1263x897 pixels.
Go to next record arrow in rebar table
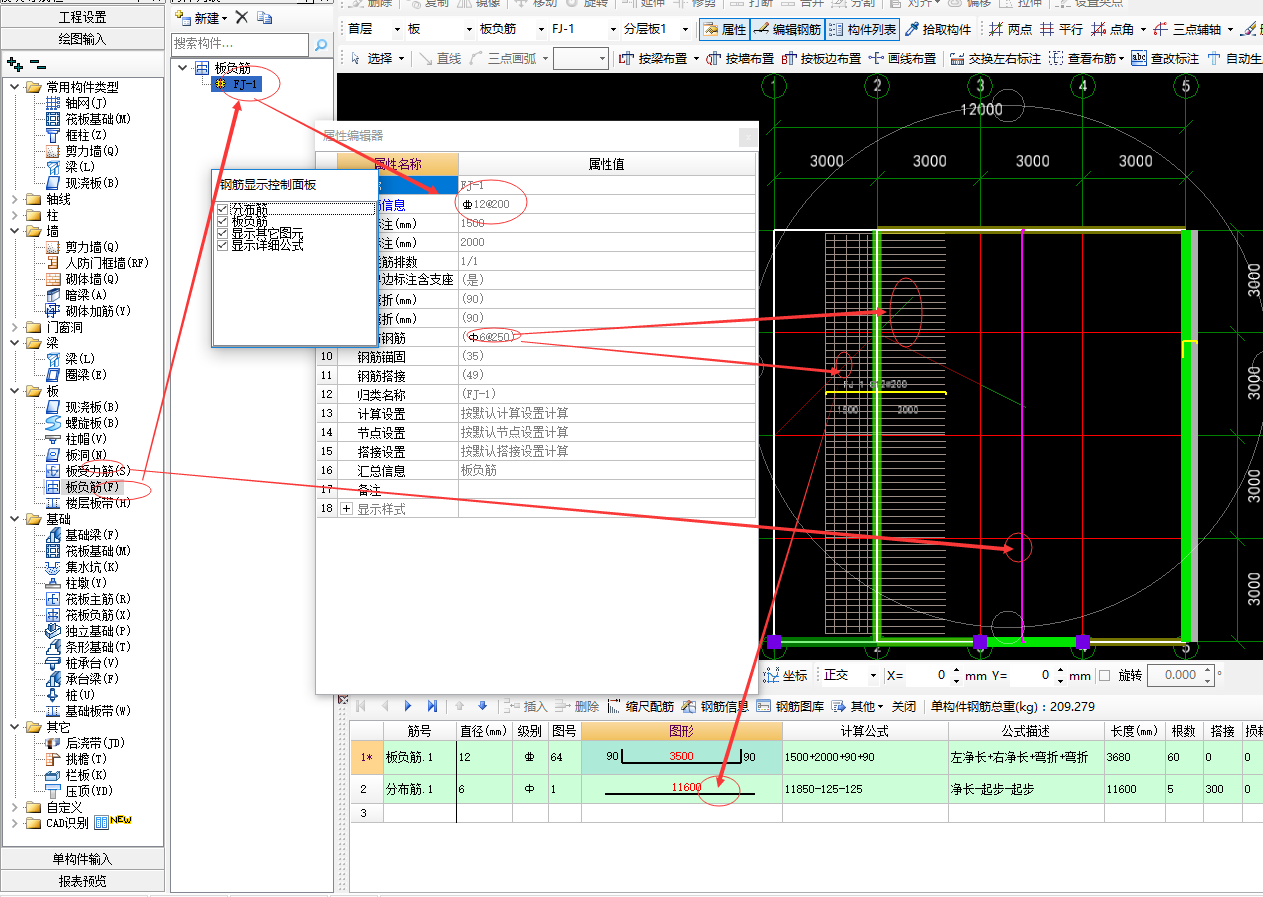coord(408,706)
